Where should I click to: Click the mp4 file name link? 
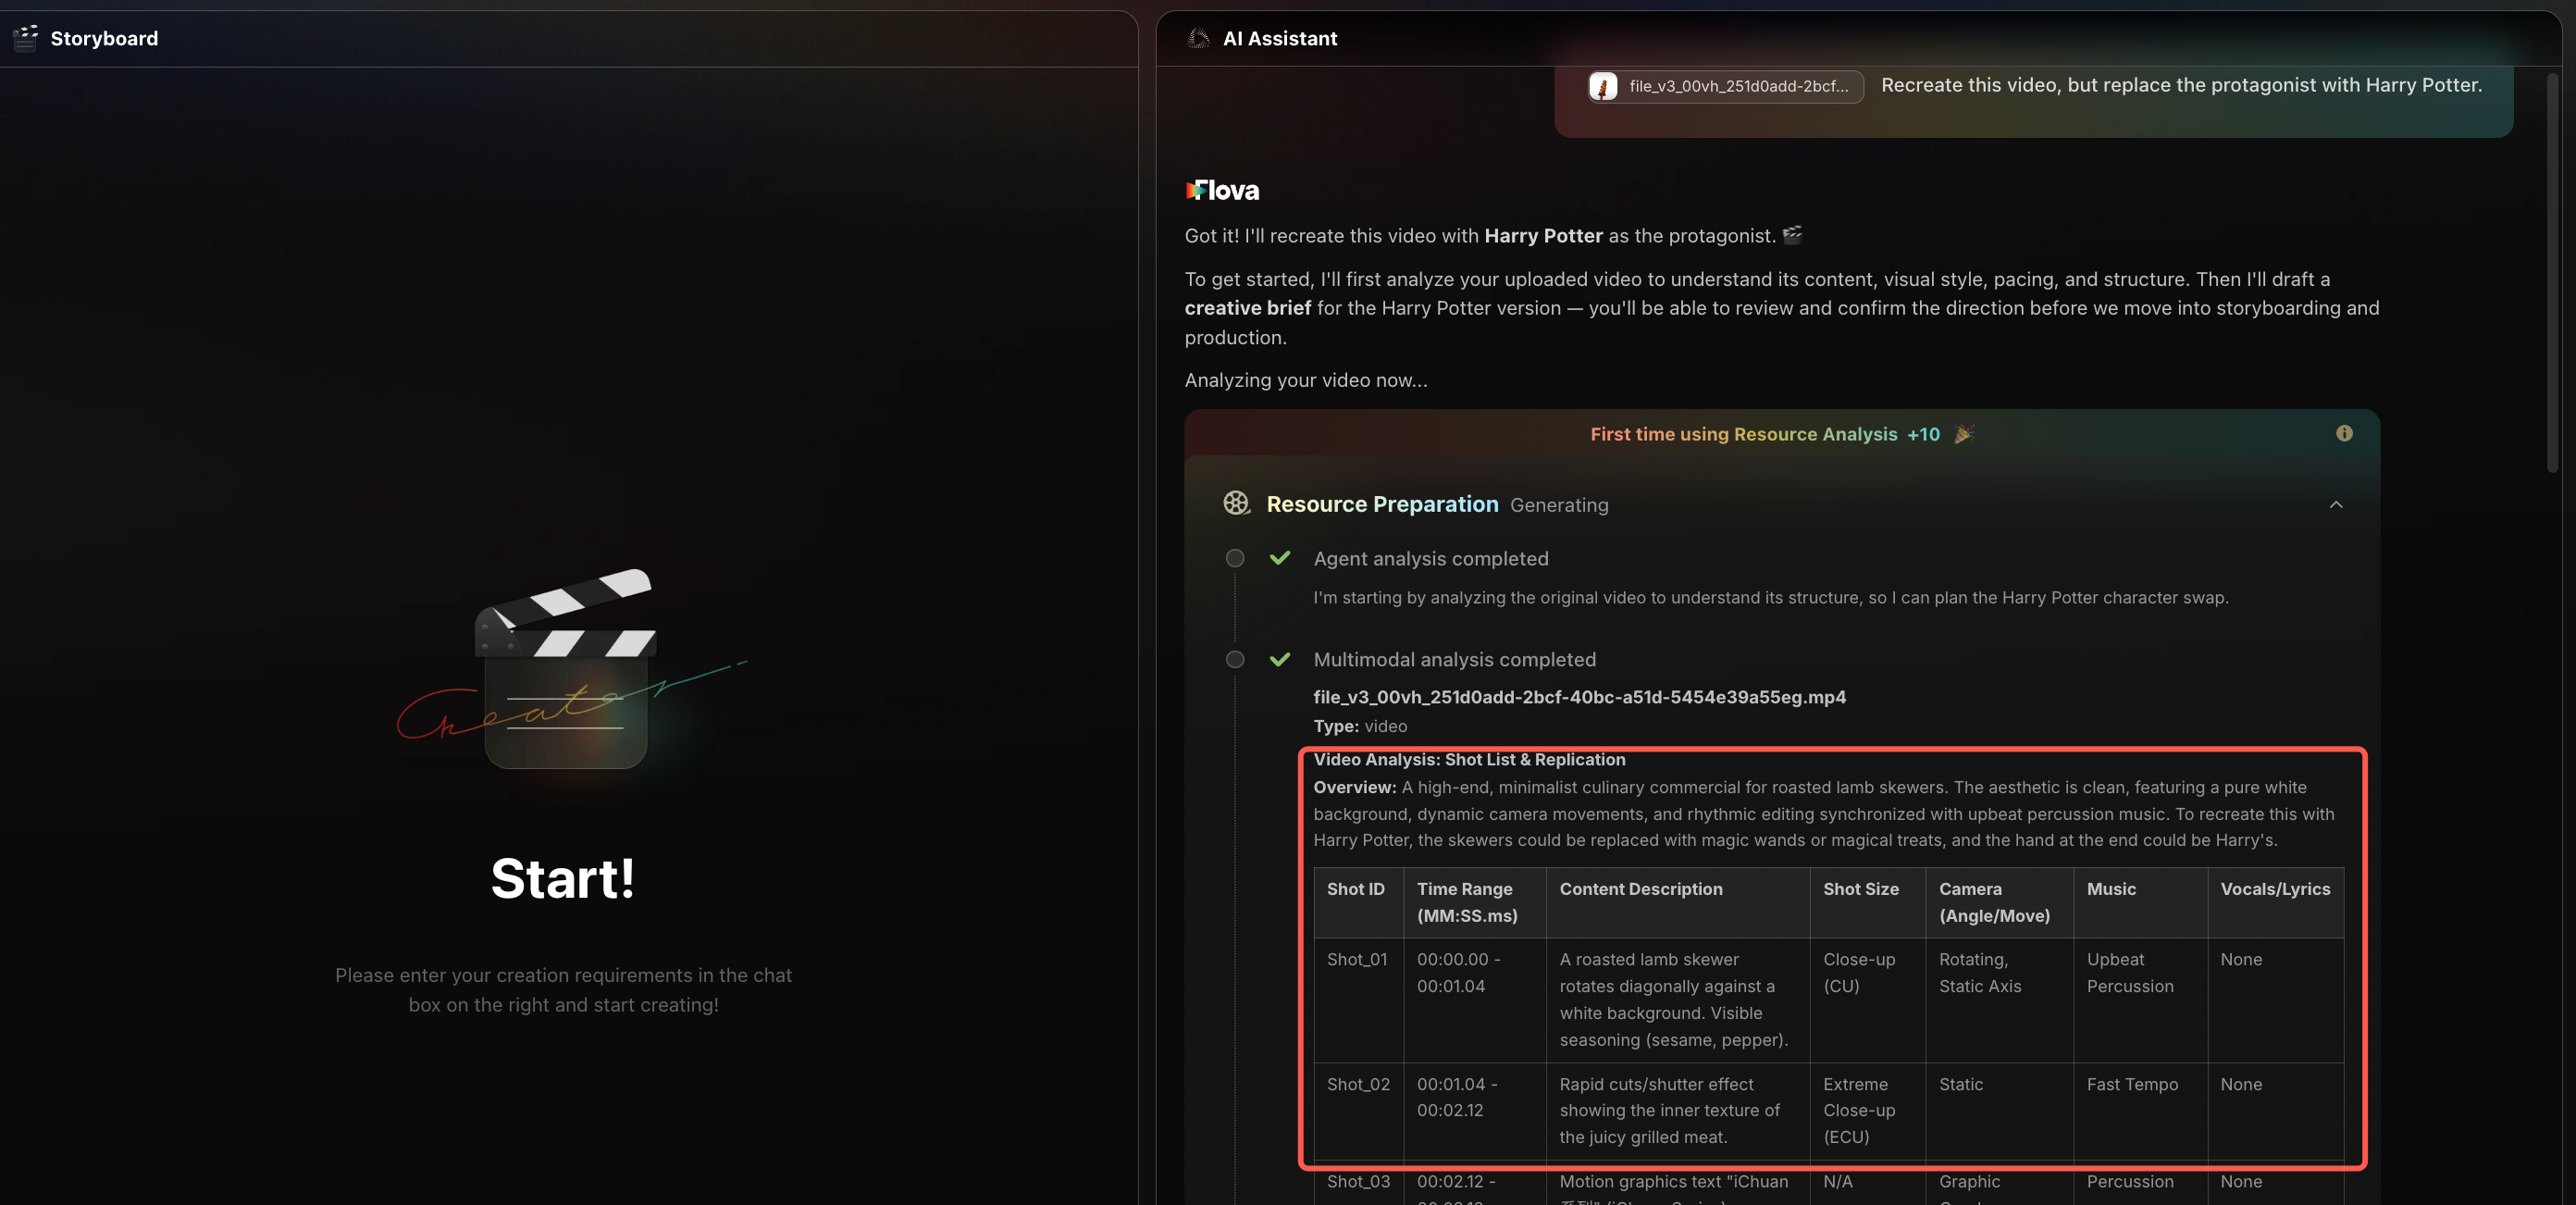coord(1579,697)
